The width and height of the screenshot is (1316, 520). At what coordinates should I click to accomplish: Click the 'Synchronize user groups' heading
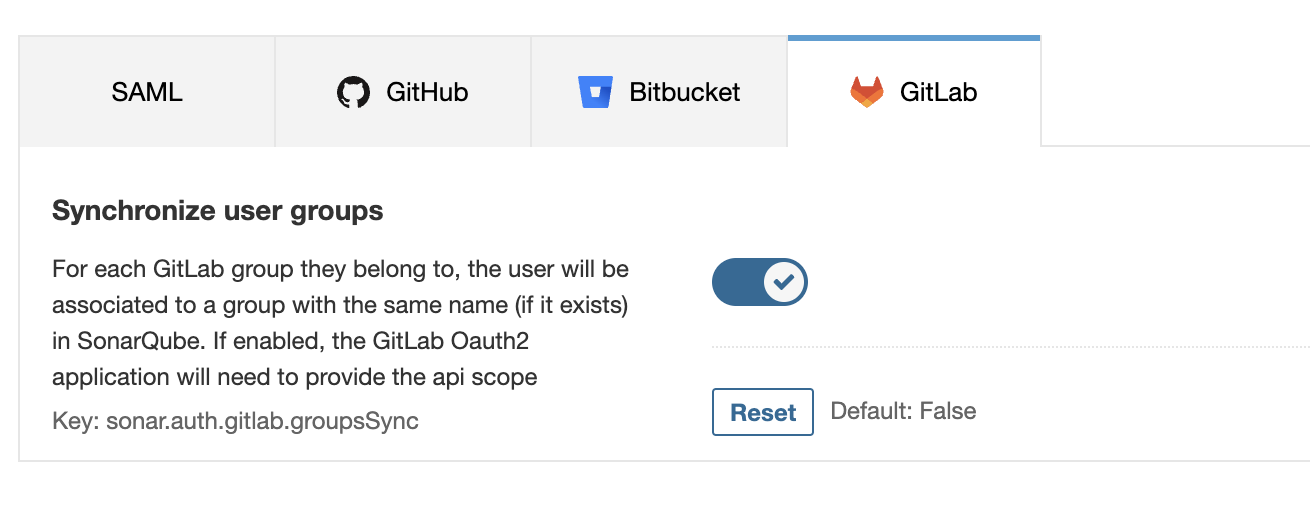[217, 211]
